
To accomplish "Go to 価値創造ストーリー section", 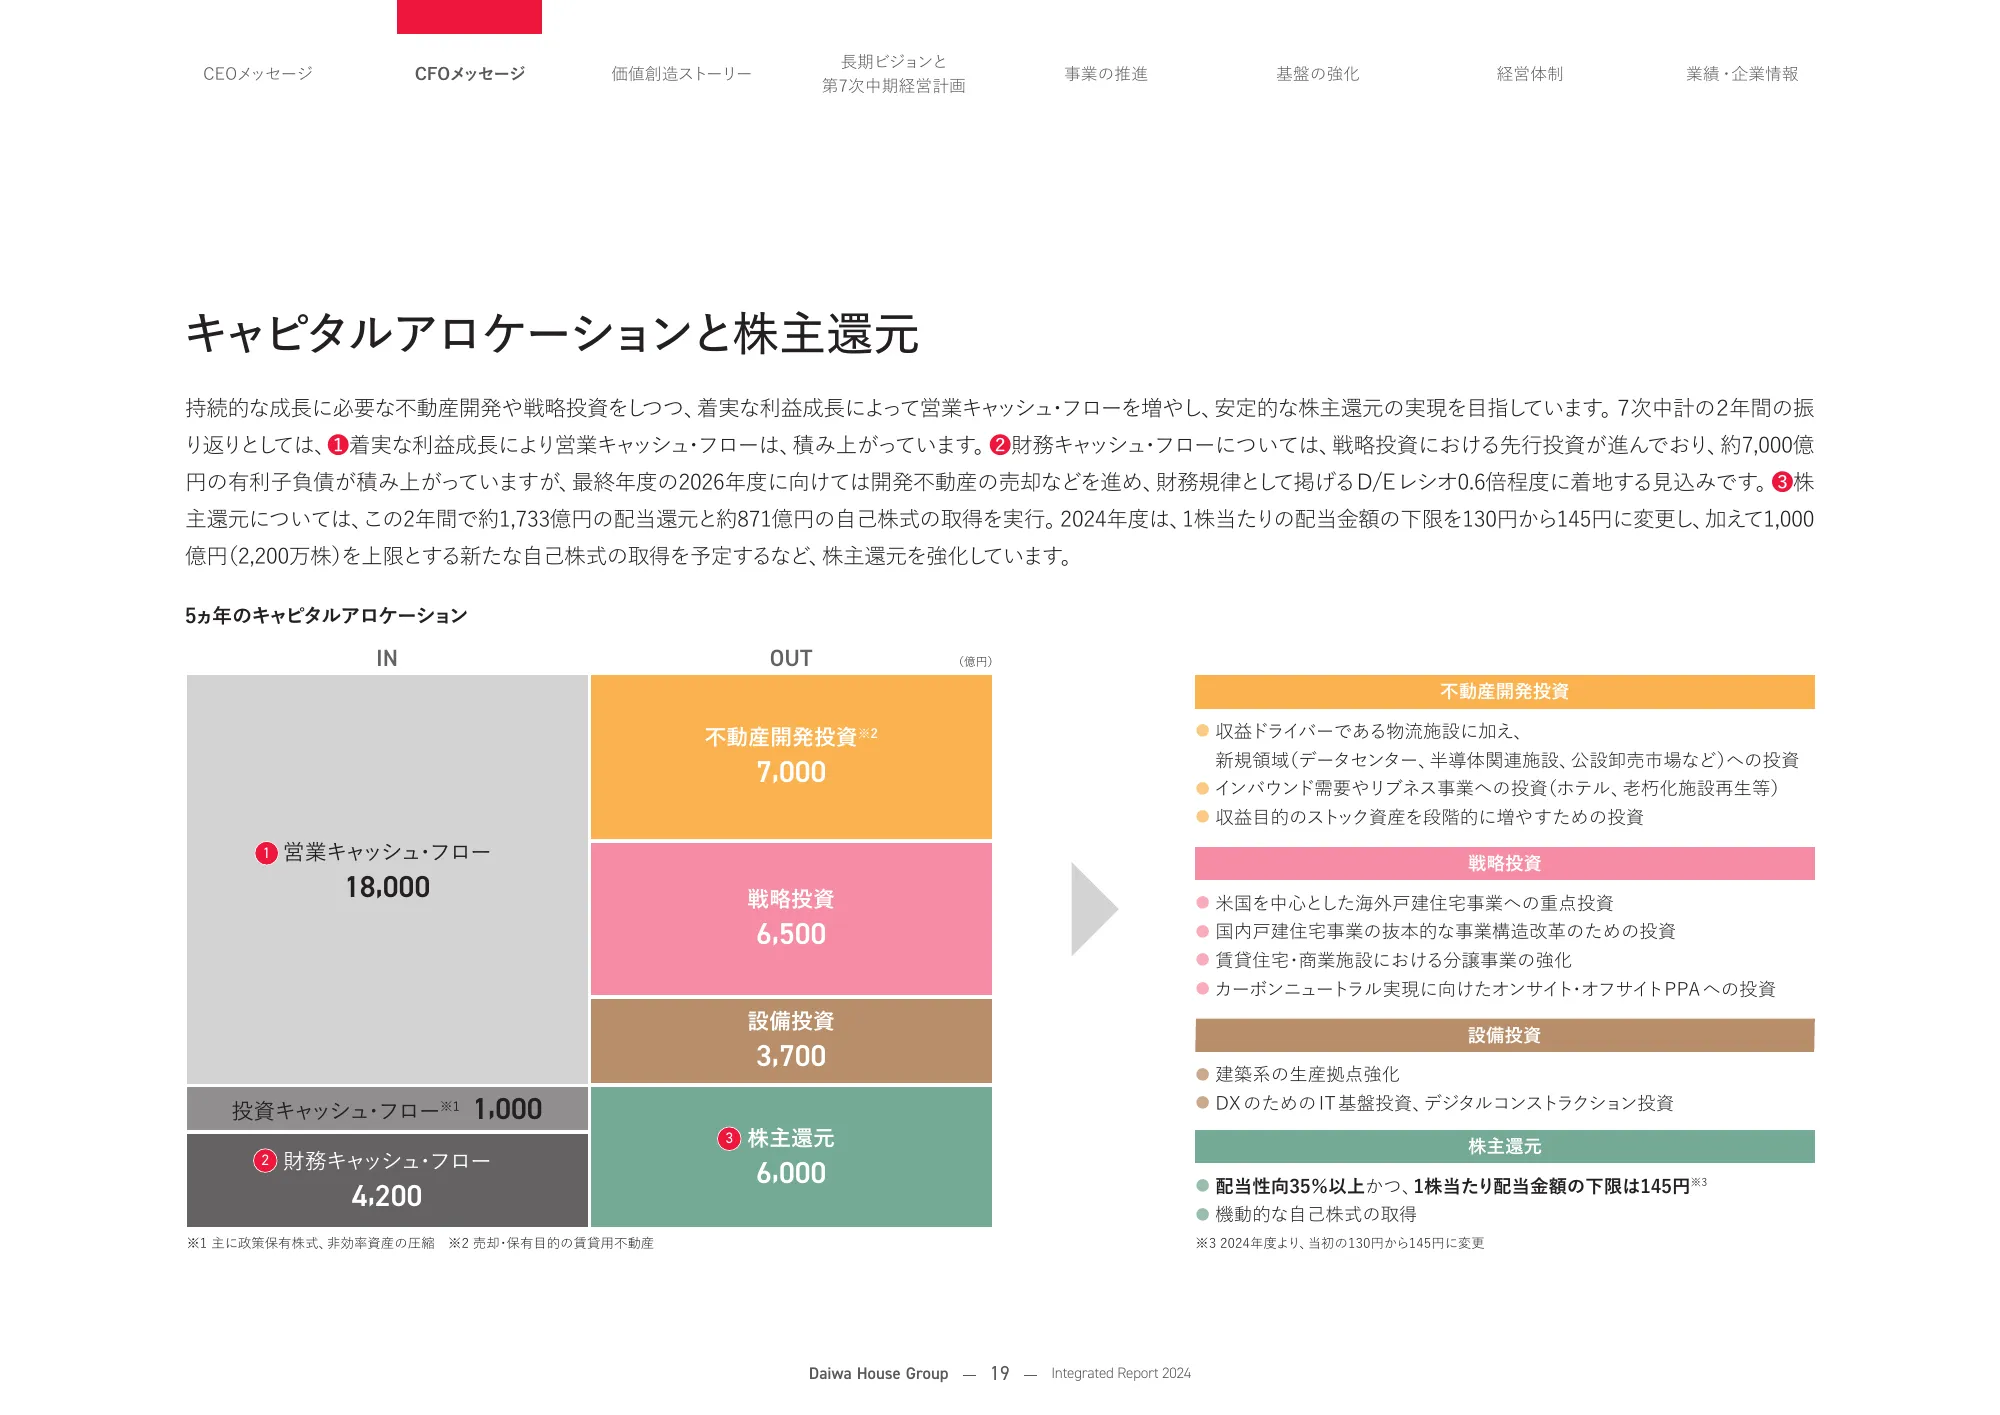I will coord(682,74).
